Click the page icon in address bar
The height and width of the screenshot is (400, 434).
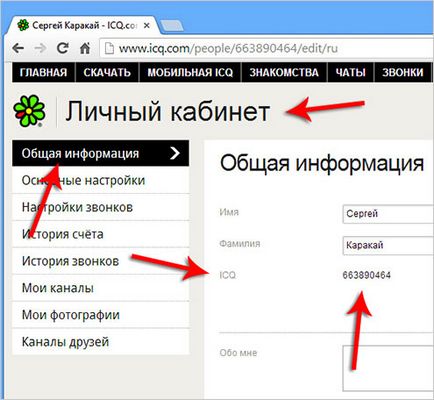(109, 49)
